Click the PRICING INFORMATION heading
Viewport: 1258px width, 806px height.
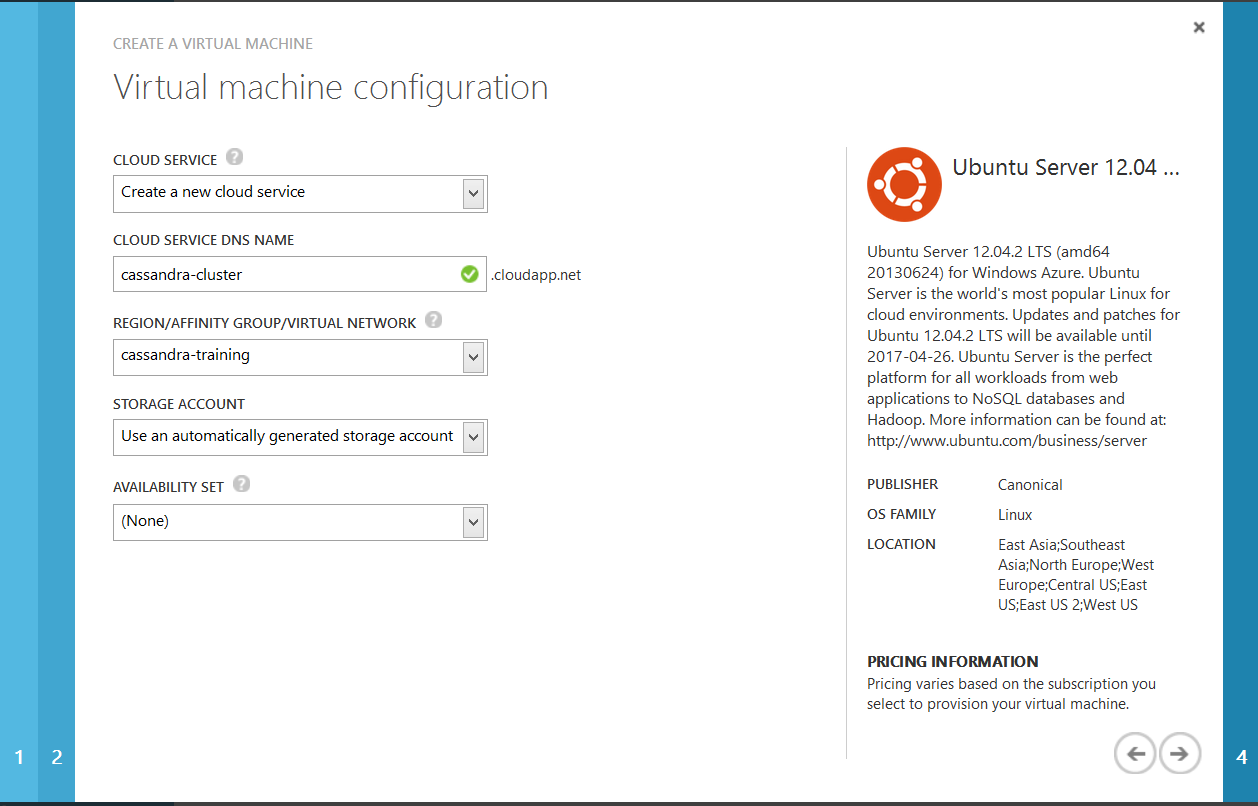(x=953, y=662)
